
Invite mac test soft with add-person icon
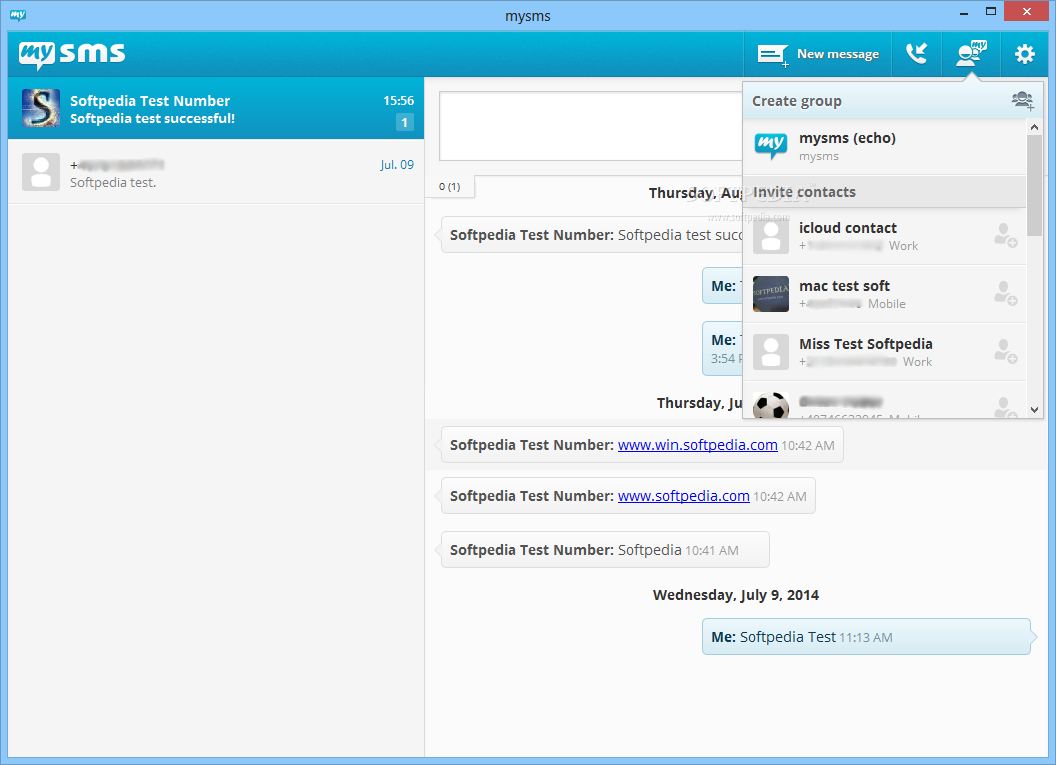click(1005, 294)
